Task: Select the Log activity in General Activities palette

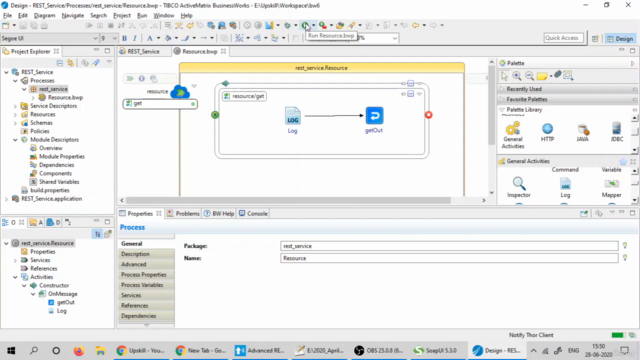Action: (565, 188)
